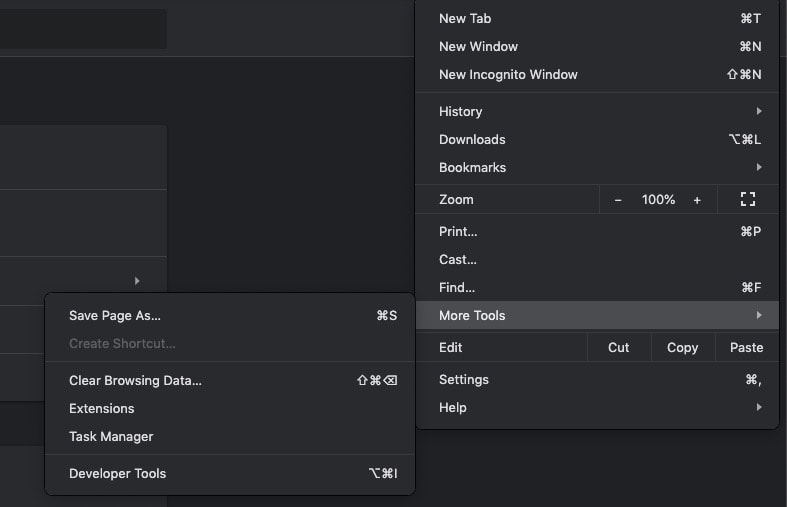Expand the History submenu arrow
The height and width of the screenshot is (507, 787).
point(759,111)
